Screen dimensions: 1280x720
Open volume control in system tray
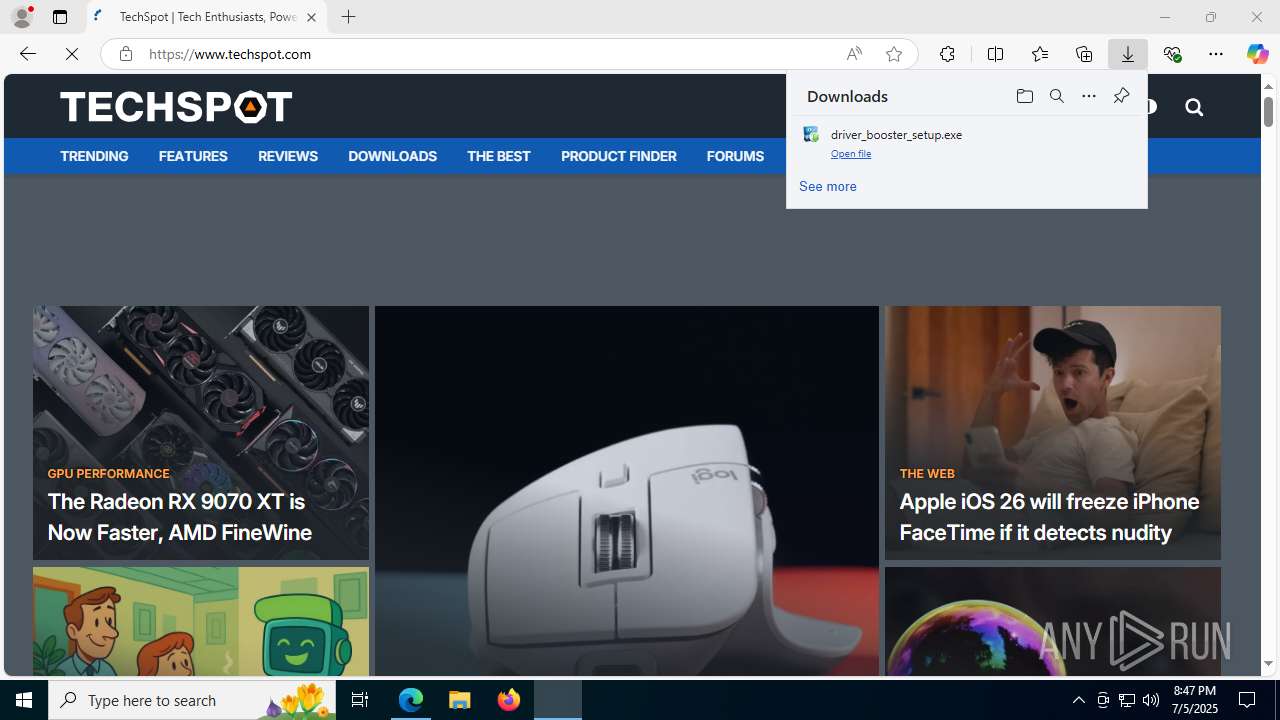pyautogui.click(x=1151, y=700)
